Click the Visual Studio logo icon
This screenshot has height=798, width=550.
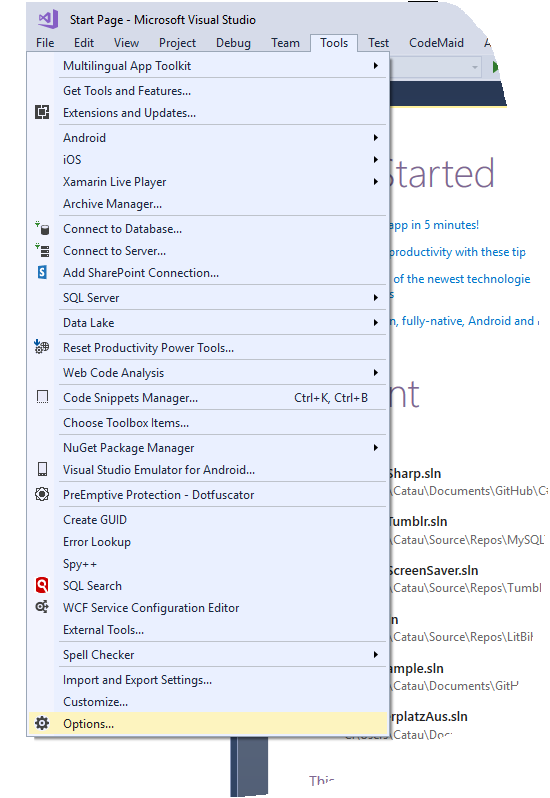coord(48,19)
